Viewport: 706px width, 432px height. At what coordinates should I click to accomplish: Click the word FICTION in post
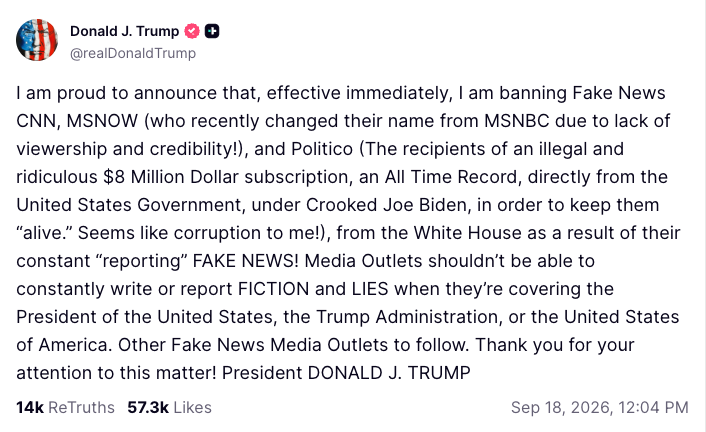pyautogui.click(x=273, y=289)
